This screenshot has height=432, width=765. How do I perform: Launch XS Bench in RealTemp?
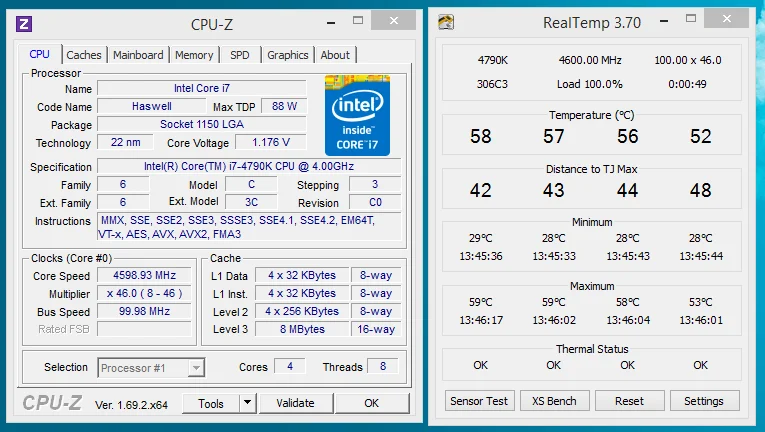(x=554, y=401)
